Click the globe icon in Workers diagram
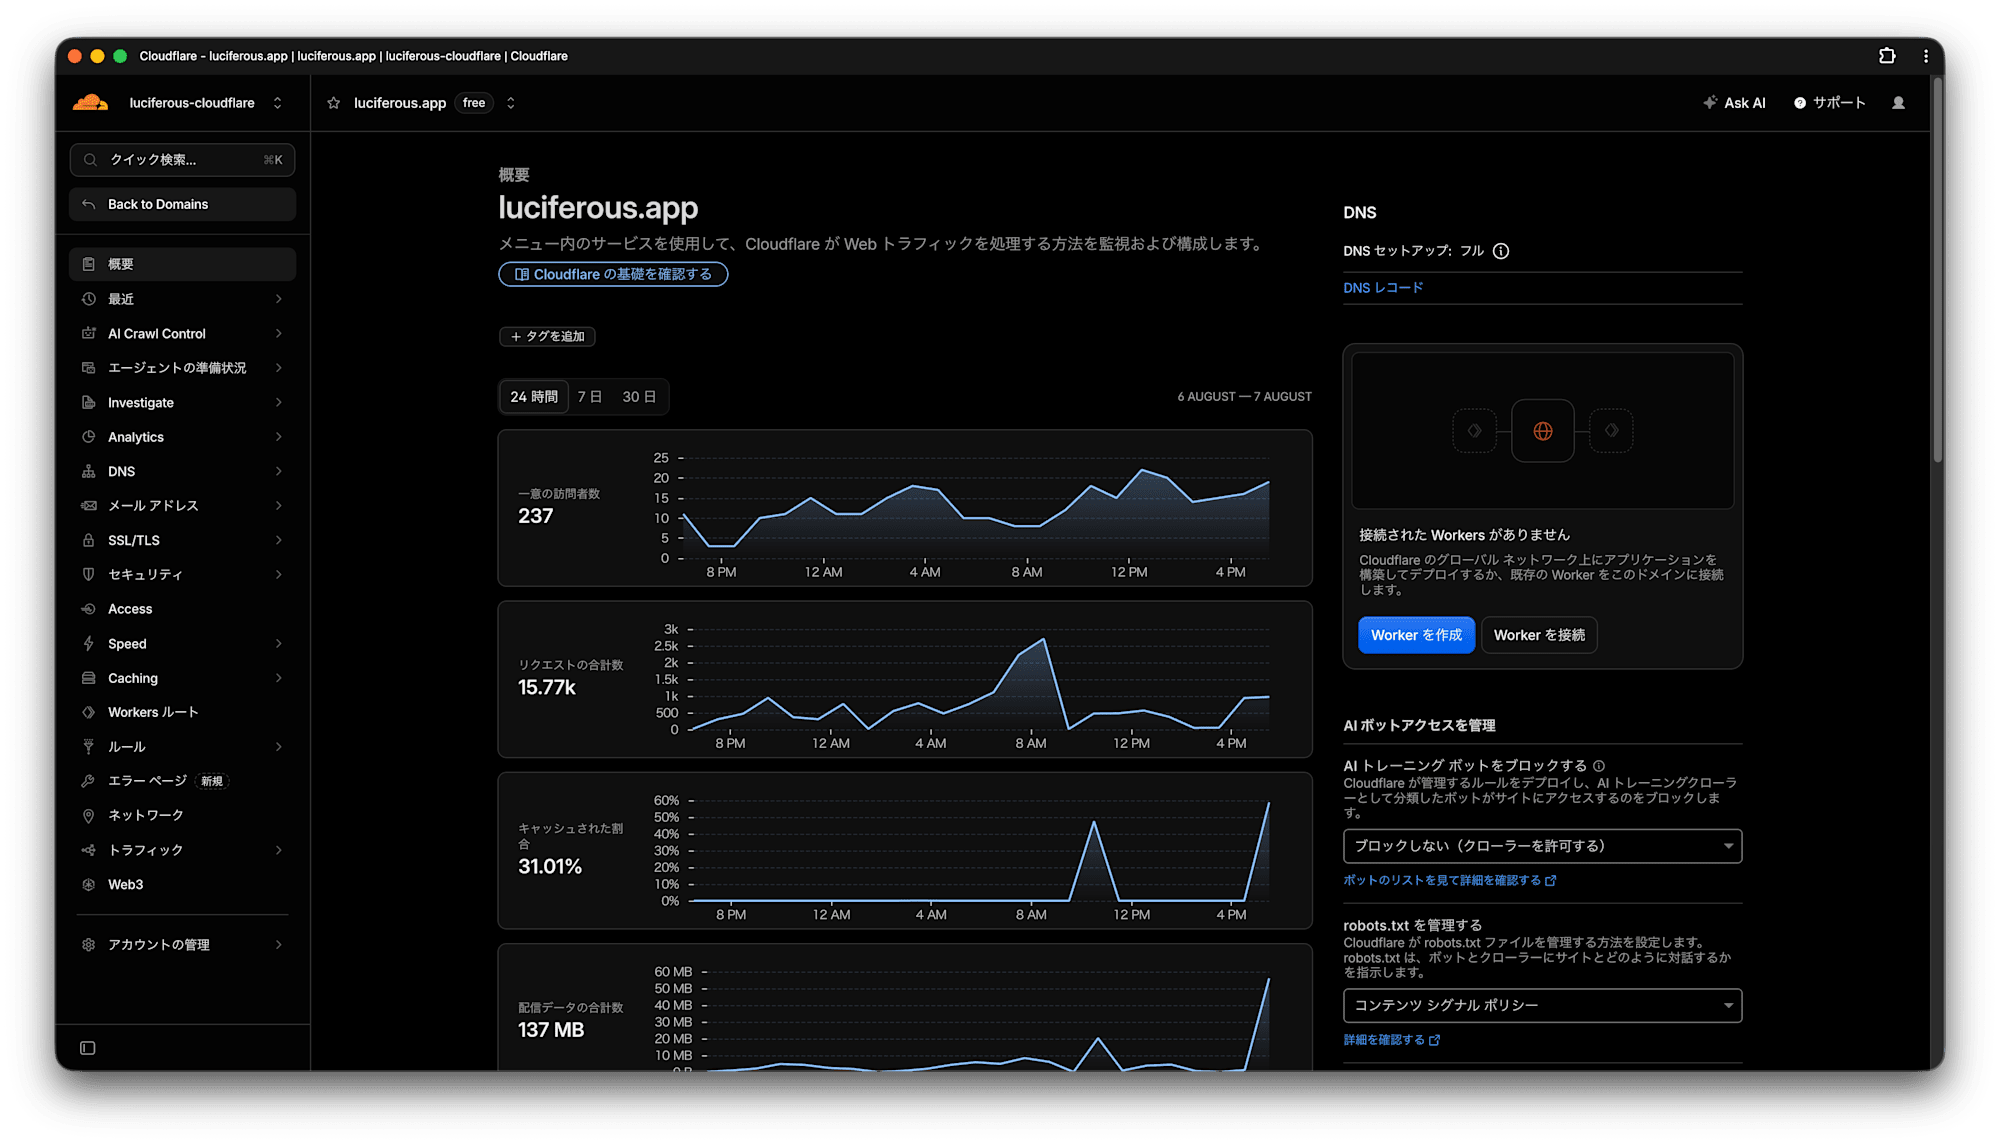 [1543, 431]
